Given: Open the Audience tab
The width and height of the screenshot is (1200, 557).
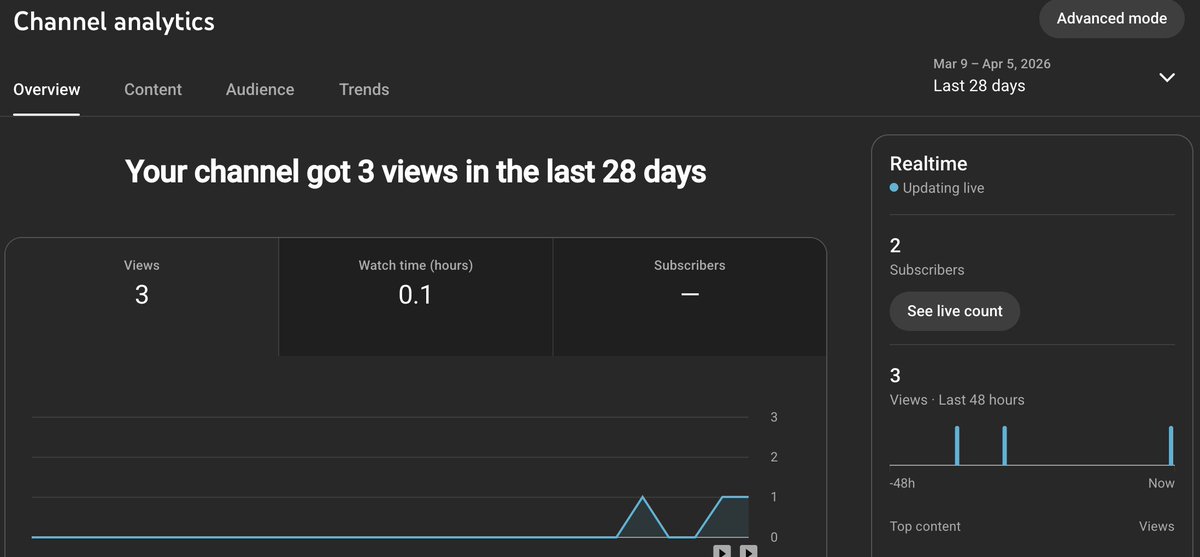Looking at the screenshot, I should click(260, 89).
